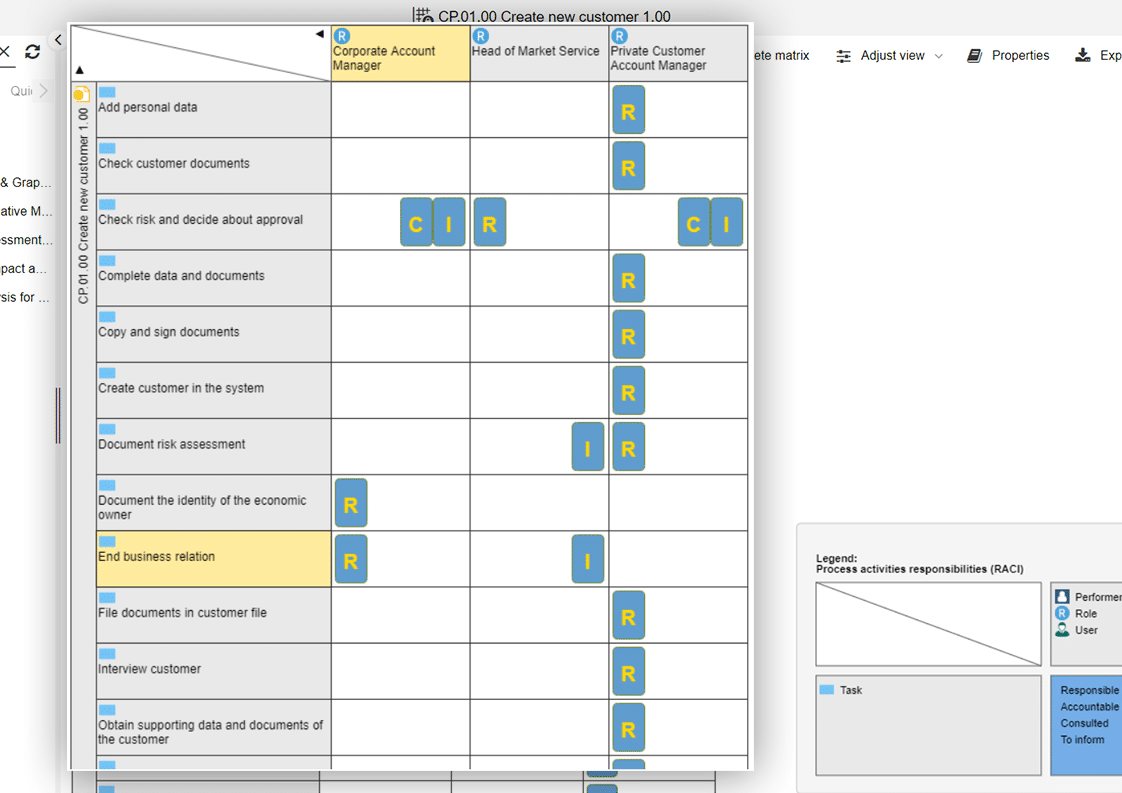Toggle the I cell in End business relation row
The width and height of the screenshot is (1122, 793).
587,559
